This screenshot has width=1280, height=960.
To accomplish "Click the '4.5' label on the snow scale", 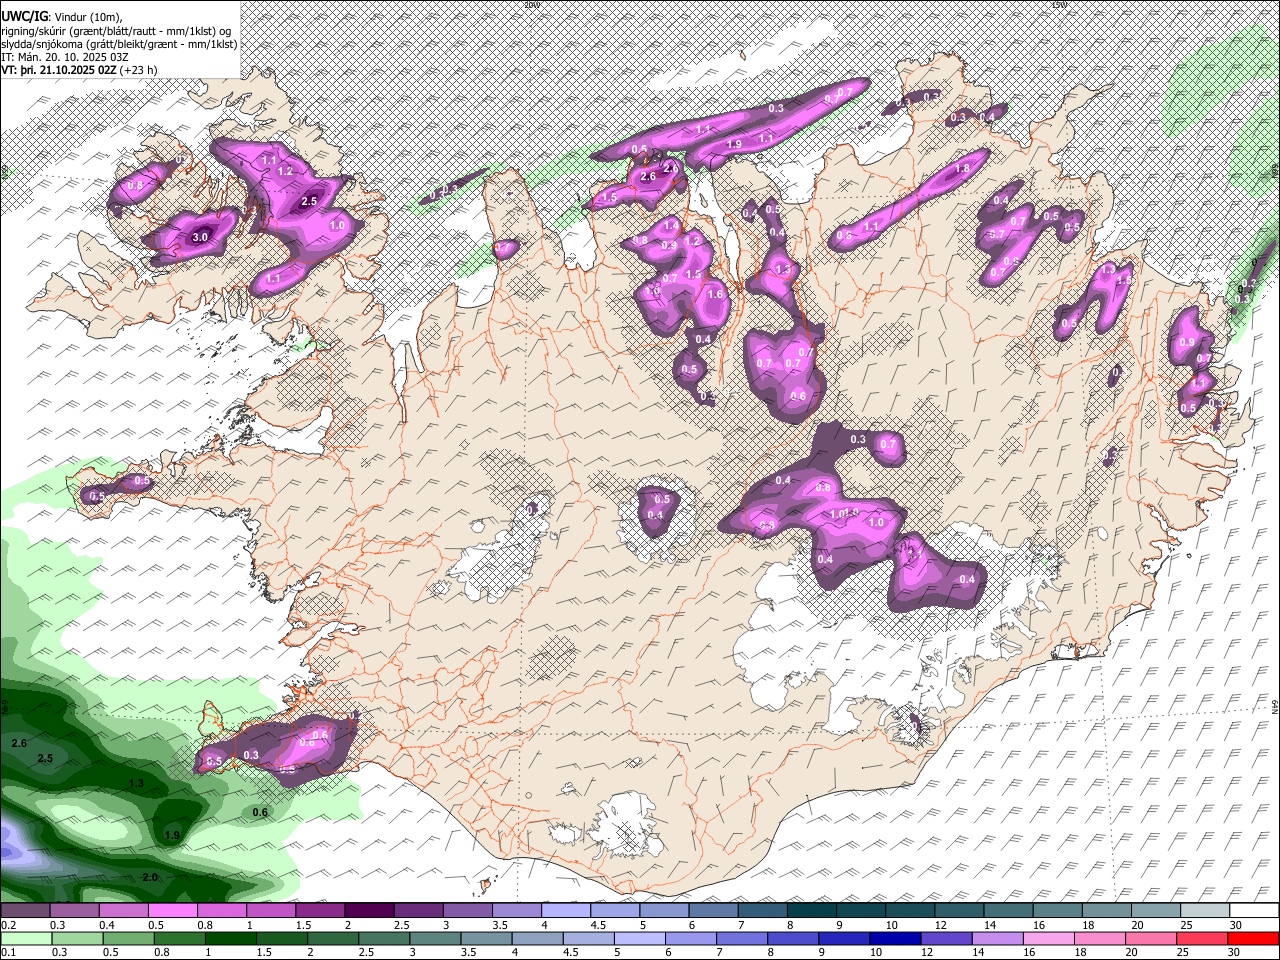I will point(598,925).
